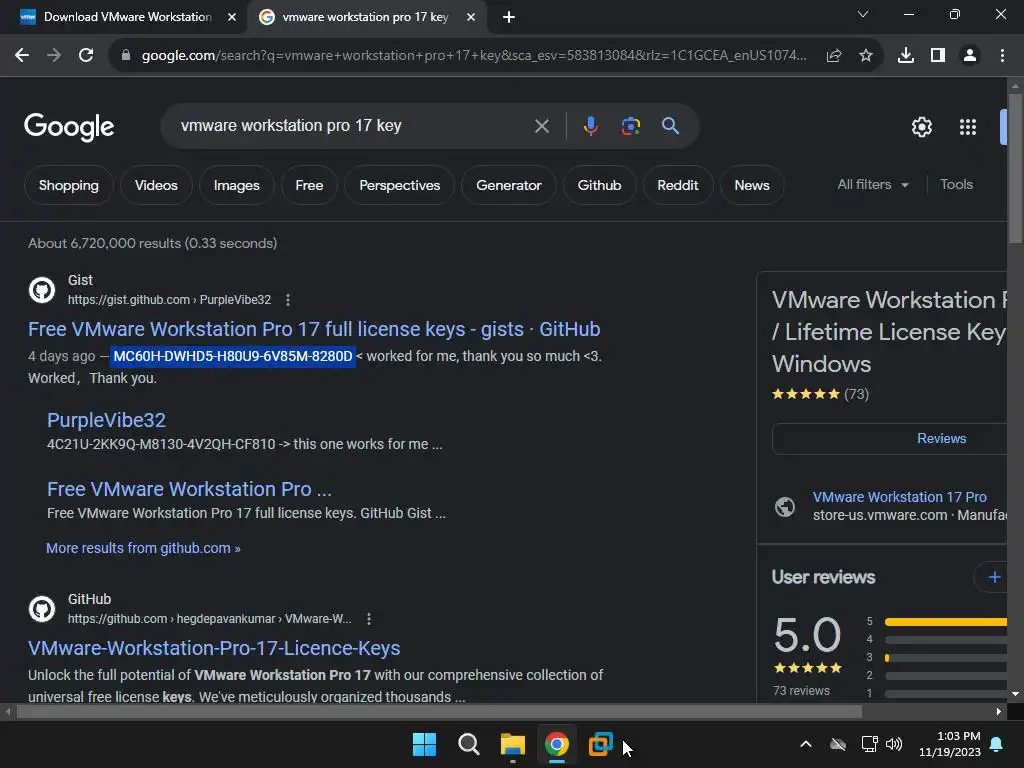Open volume control in system tray

(894, 744)
